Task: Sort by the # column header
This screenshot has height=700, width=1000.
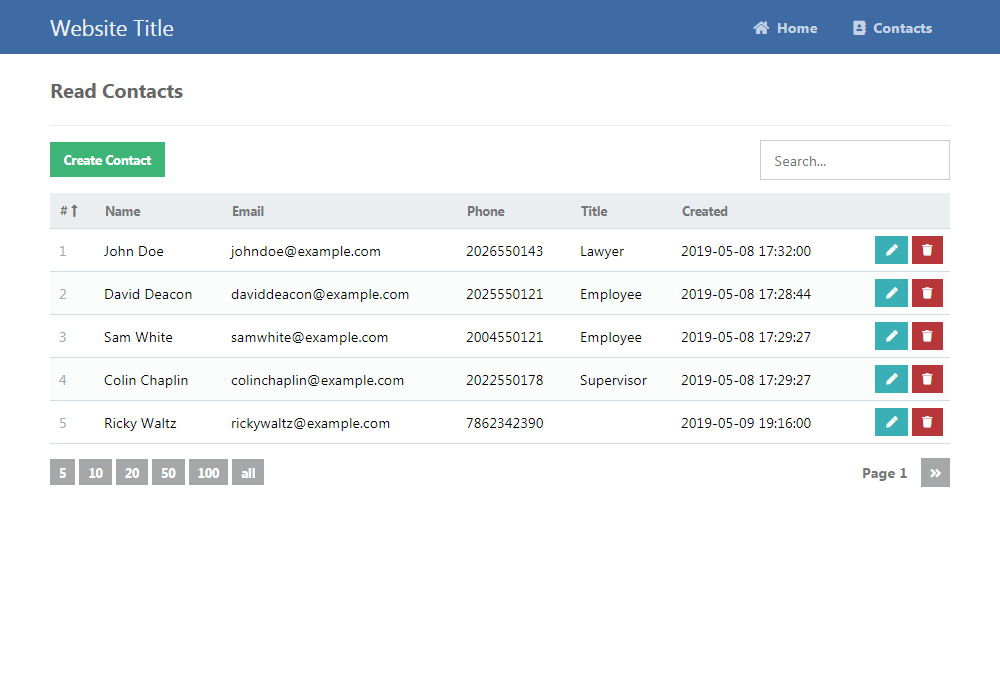Action: click(x=69, y=211)
